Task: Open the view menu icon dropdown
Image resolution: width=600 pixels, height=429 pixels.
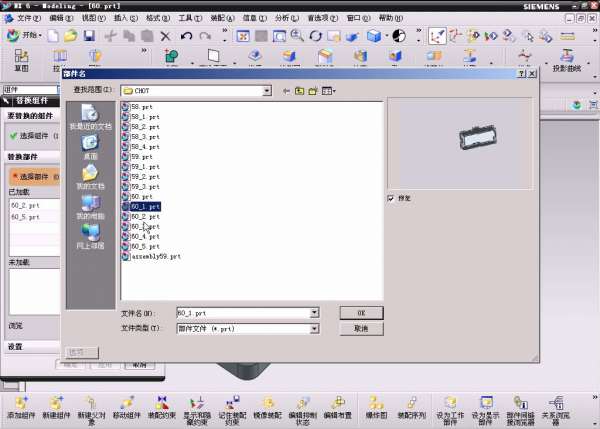Action: [327, 91]
